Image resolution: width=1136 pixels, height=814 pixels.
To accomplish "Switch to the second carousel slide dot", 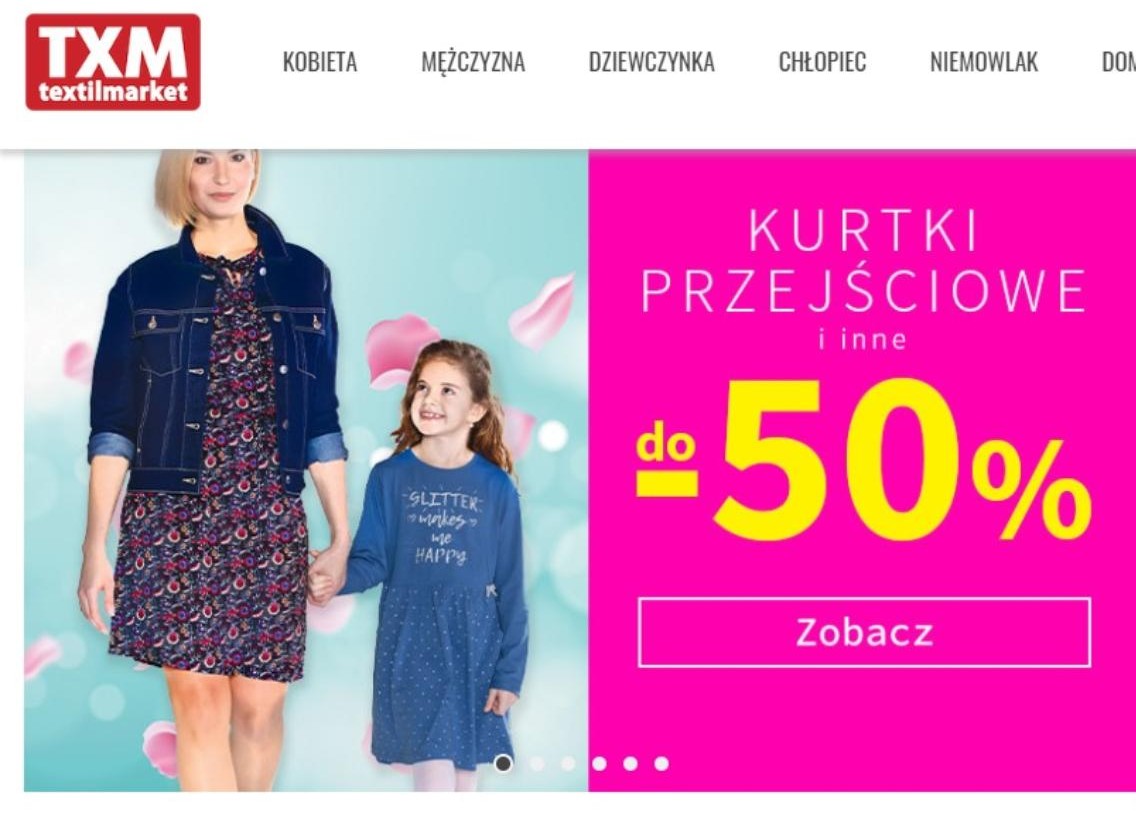I will (536, 763).
